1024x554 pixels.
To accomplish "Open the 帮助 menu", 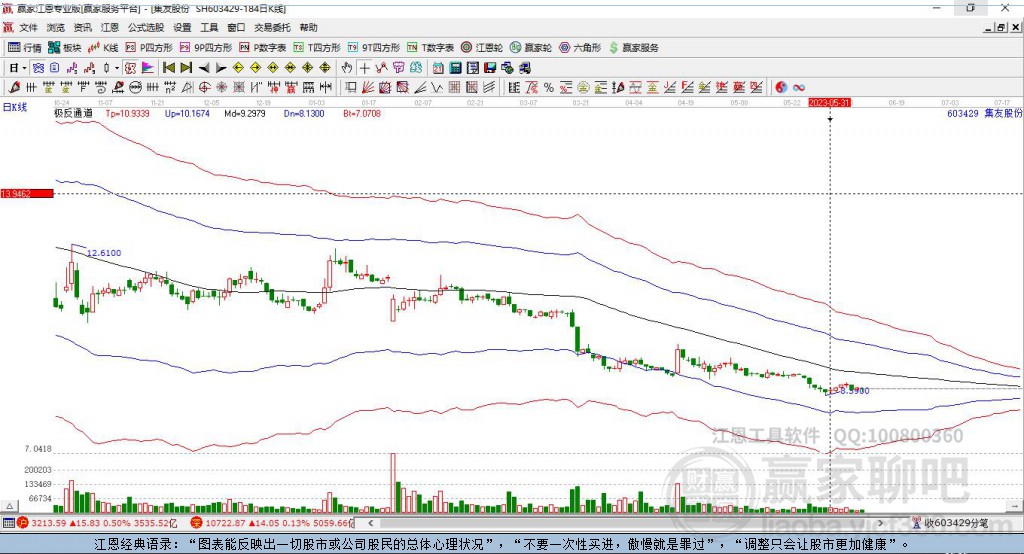I will (x=308, y=27).
